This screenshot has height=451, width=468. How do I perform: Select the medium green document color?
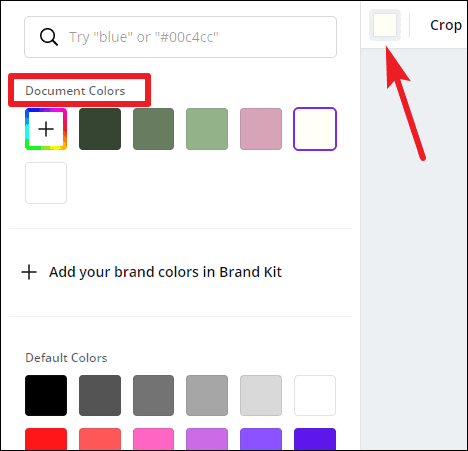(x=153, y=129)
